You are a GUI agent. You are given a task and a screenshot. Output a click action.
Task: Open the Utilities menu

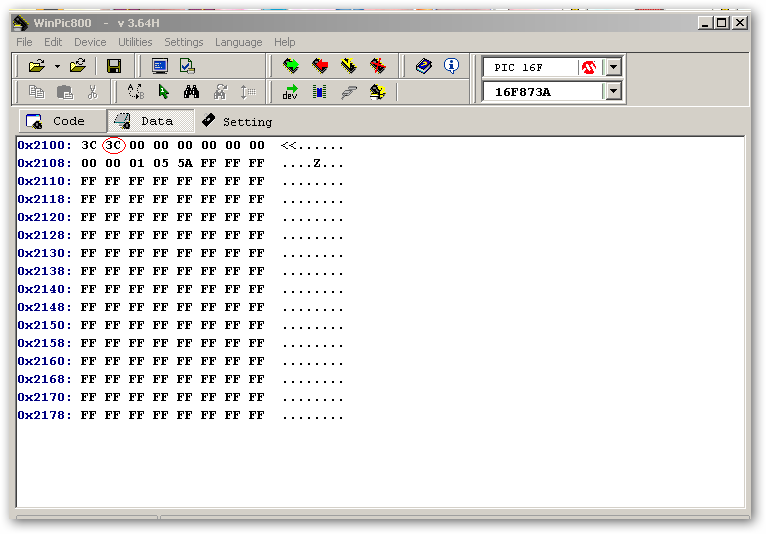[x=135, y=42]
